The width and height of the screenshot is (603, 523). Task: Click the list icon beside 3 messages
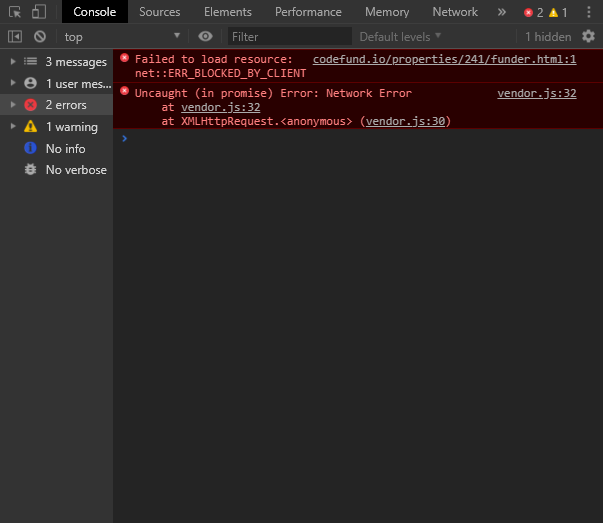(x=30, y=62)
